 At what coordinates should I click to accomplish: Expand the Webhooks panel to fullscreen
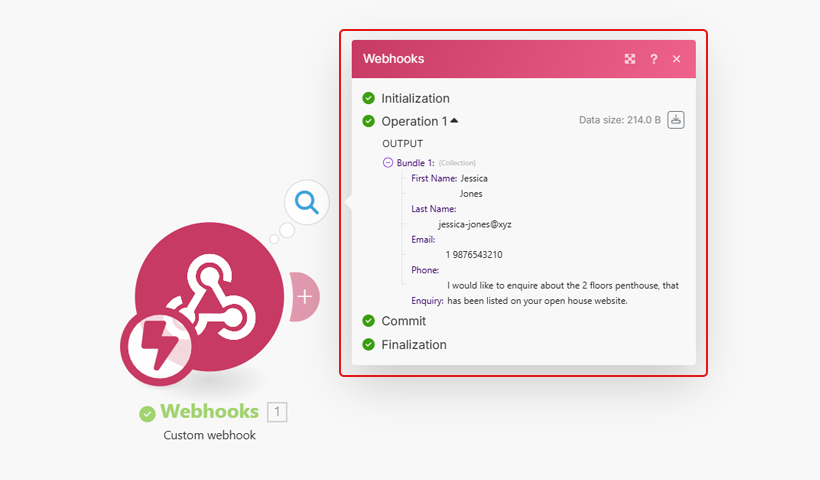[x=630, y=59]
